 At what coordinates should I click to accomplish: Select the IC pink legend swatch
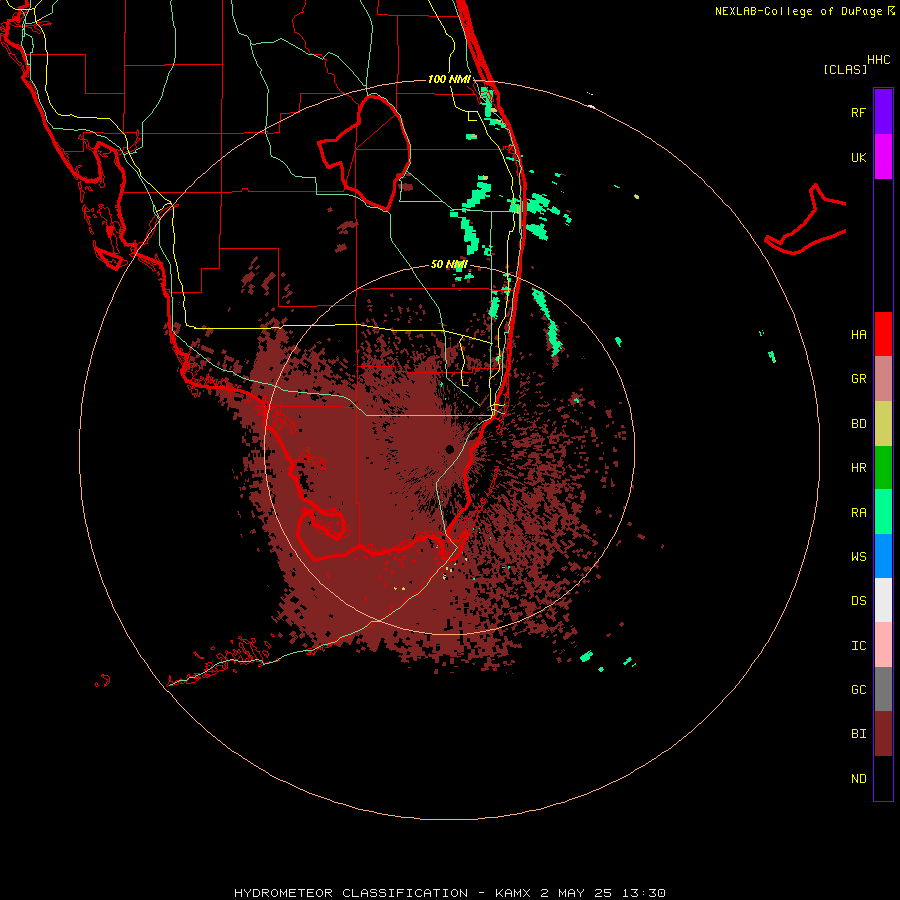[x=883, y=645]
